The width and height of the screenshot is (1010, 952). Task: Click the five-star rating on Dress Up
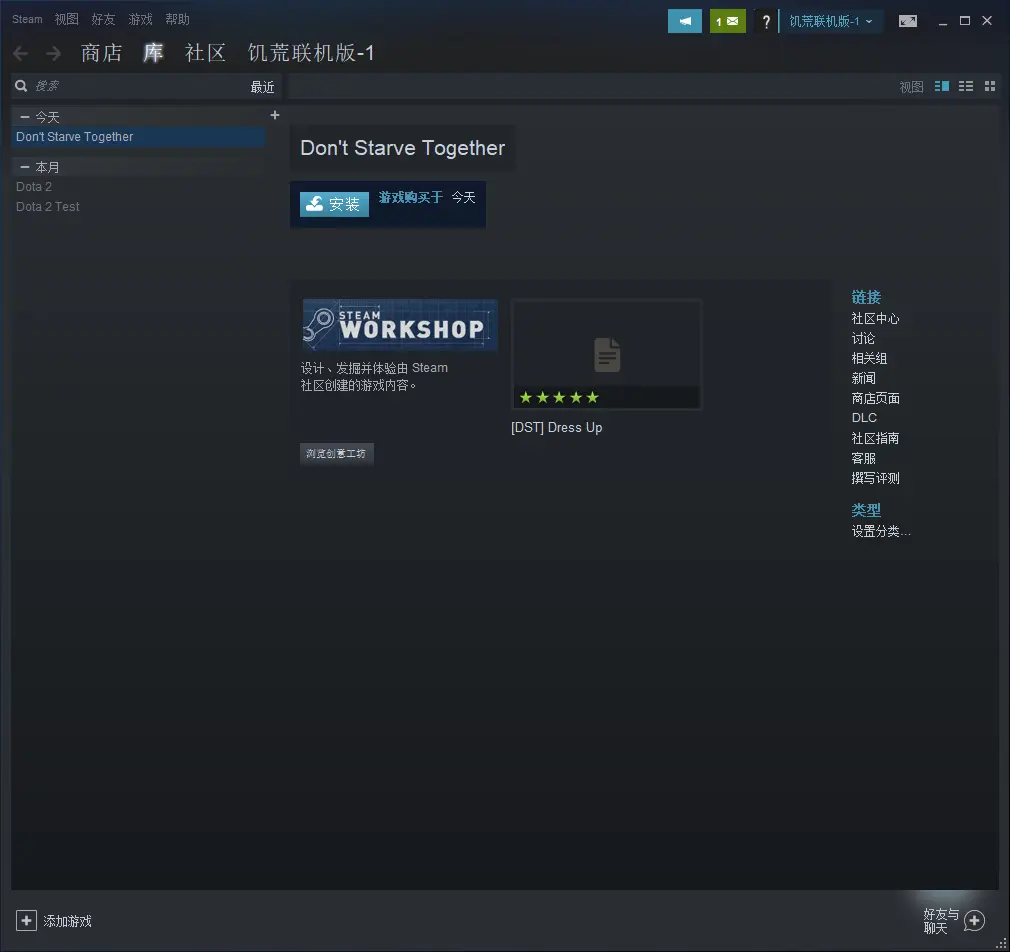coord(559,397)
